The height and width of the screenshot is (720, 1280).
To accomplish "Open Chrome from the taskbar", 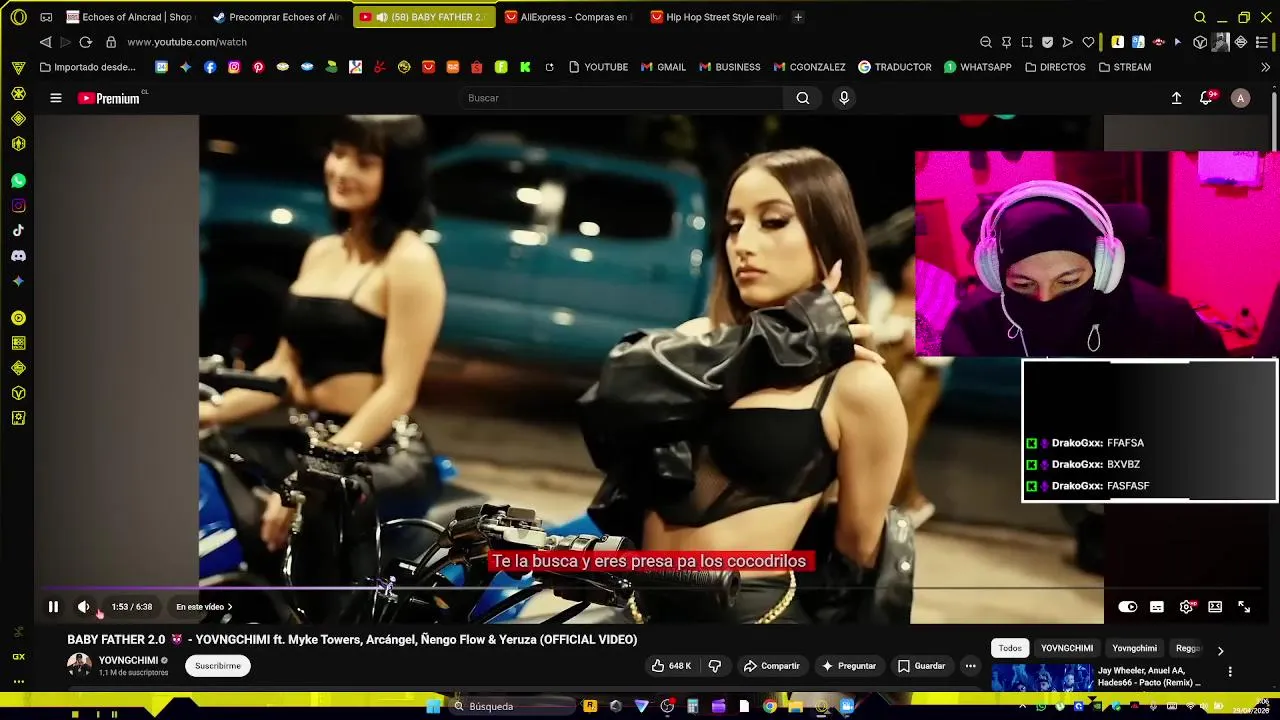I will (x=769, y=706).
